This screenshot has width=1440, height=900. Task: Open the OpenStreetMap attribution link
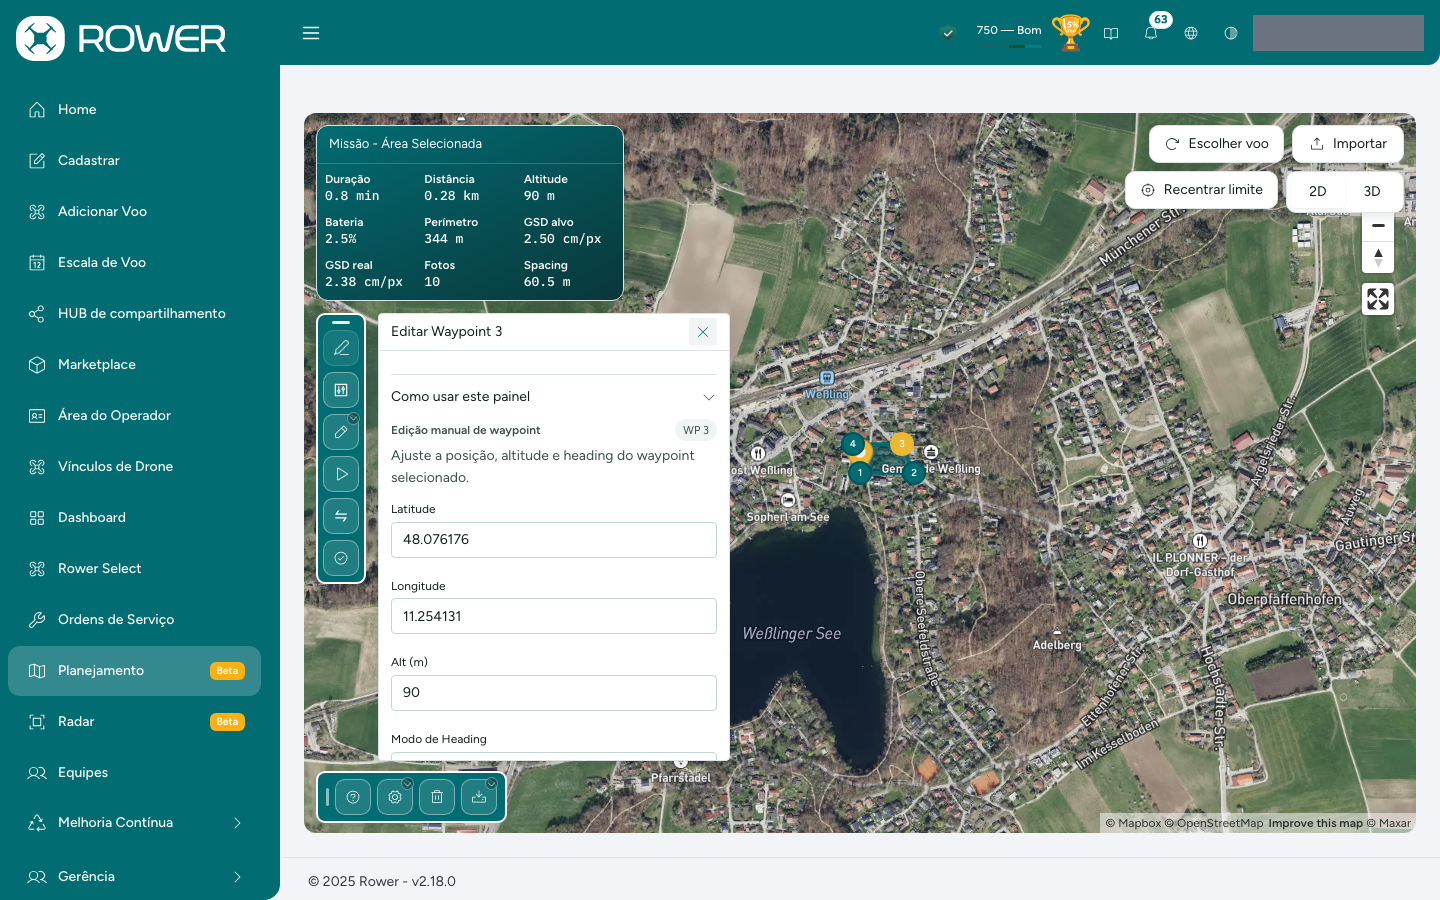click(x=1214, y=824)
